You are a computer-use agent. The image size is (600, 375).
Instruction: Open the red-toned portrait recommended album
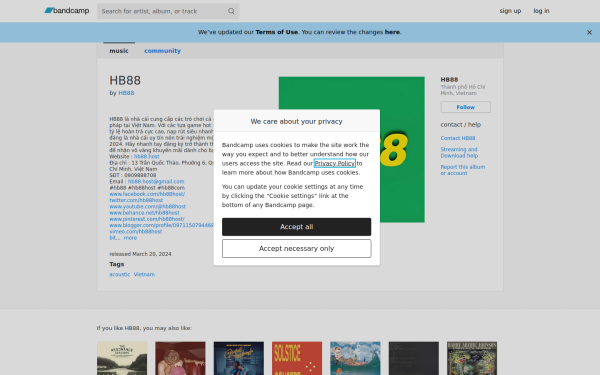click(x=180, y=358)
